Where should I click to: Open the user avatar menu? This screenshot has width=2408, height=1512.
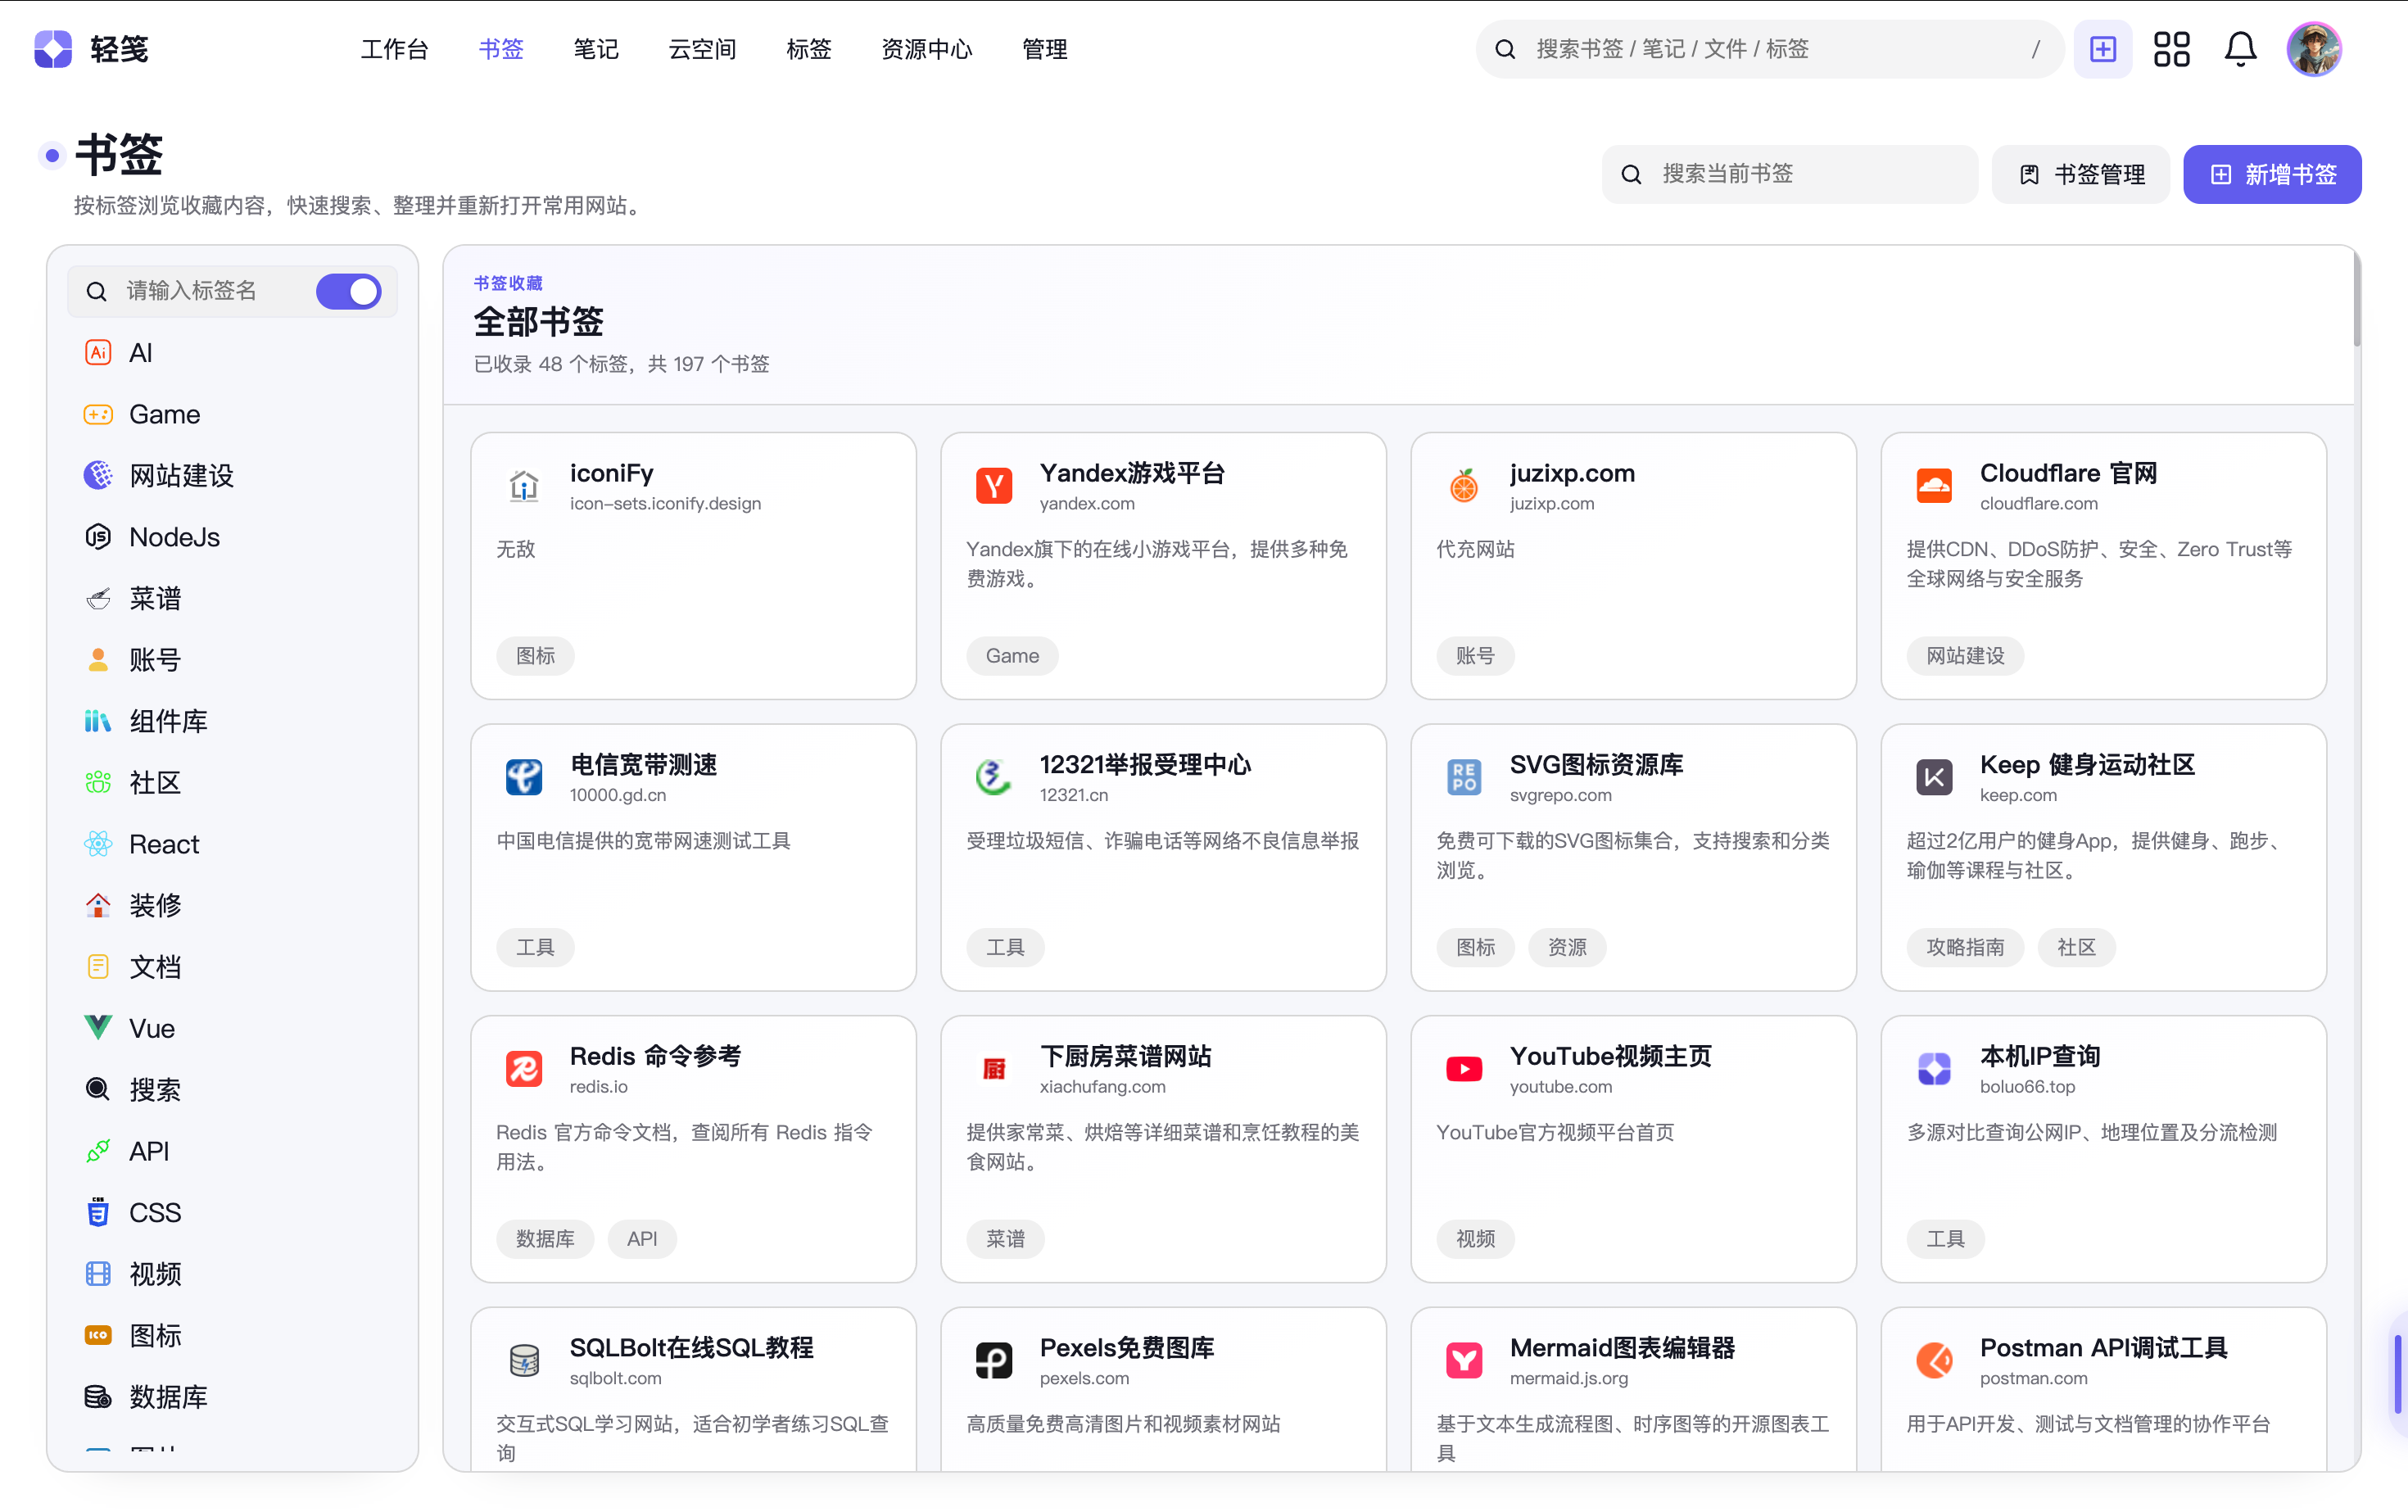2313,49
